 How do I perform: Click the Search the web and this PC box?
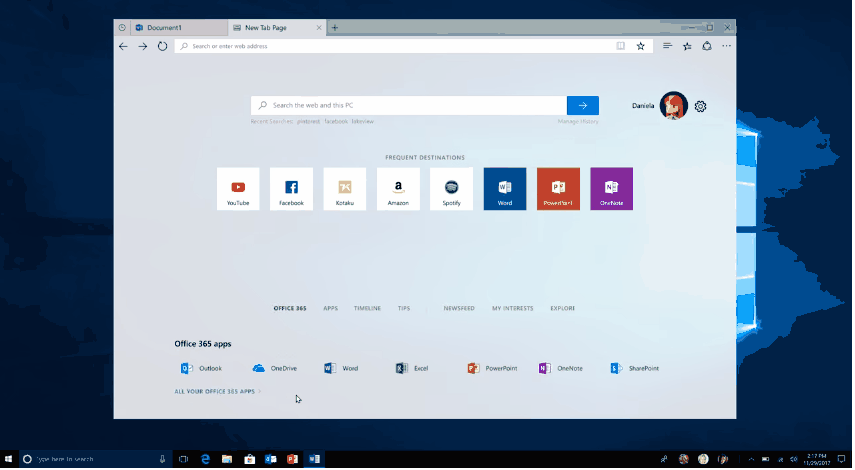(x=409, y=106)
